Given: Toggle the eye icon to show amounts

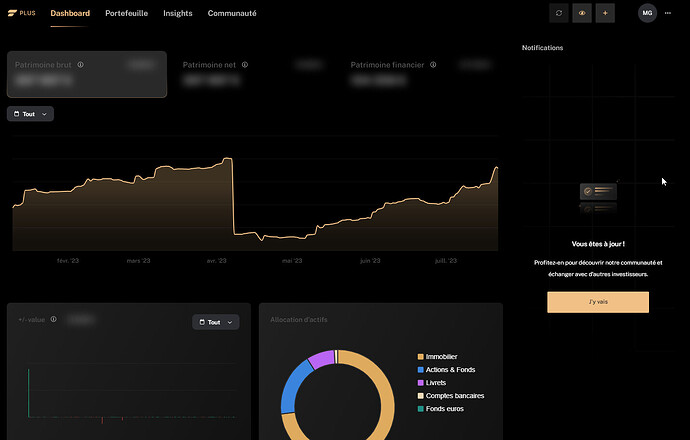Looking at the screenshot, I should pos(582,13).
